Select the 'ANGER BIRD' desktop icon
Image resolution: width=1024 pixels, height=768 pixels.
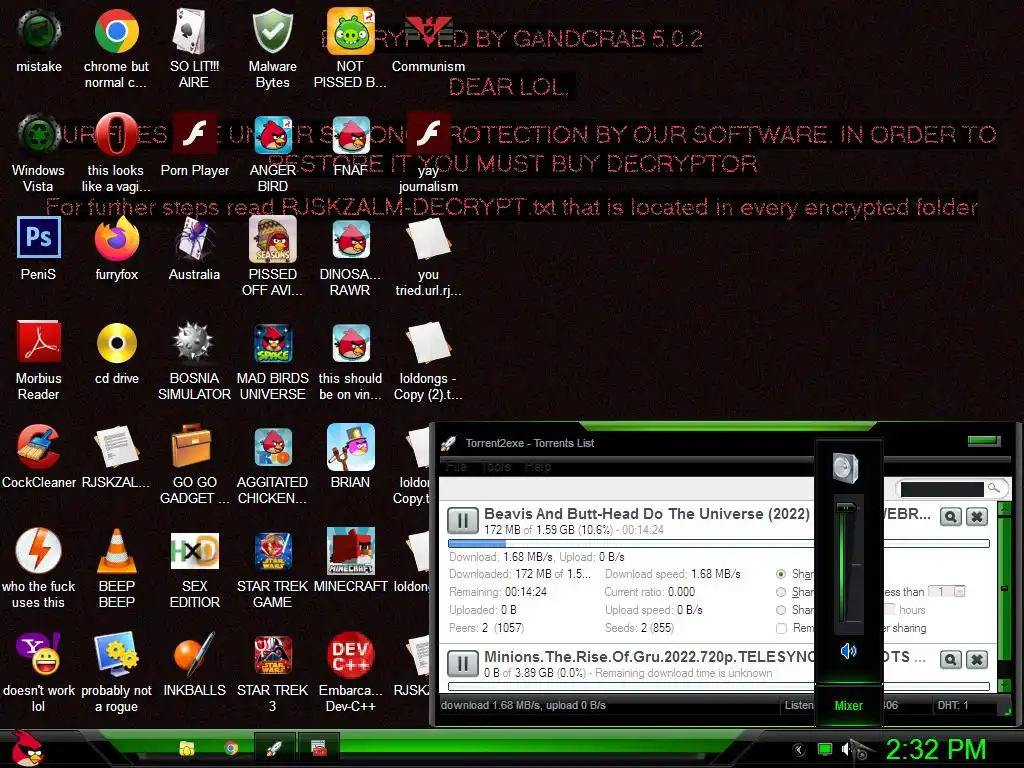pyautogui.click(x=272, y=153)
